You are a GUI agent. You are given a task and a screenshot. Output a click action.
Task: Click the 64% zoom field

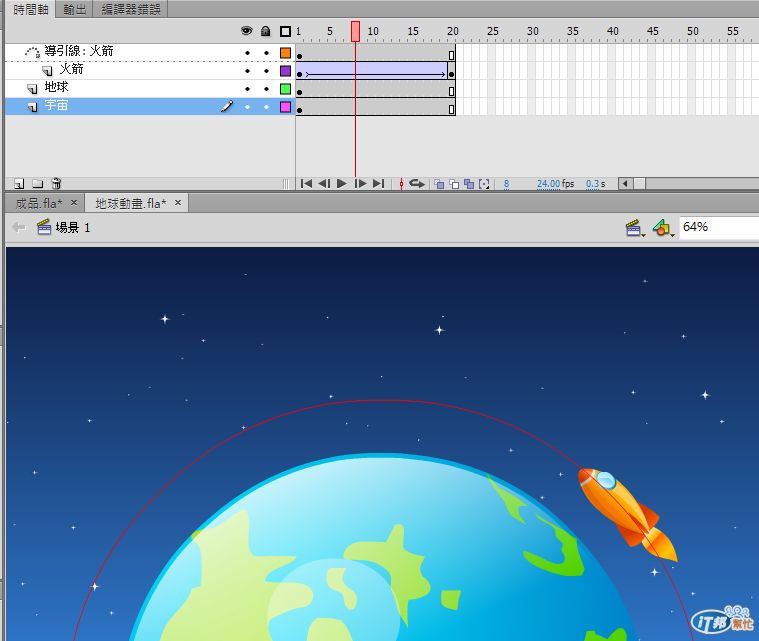click(719, 227)
